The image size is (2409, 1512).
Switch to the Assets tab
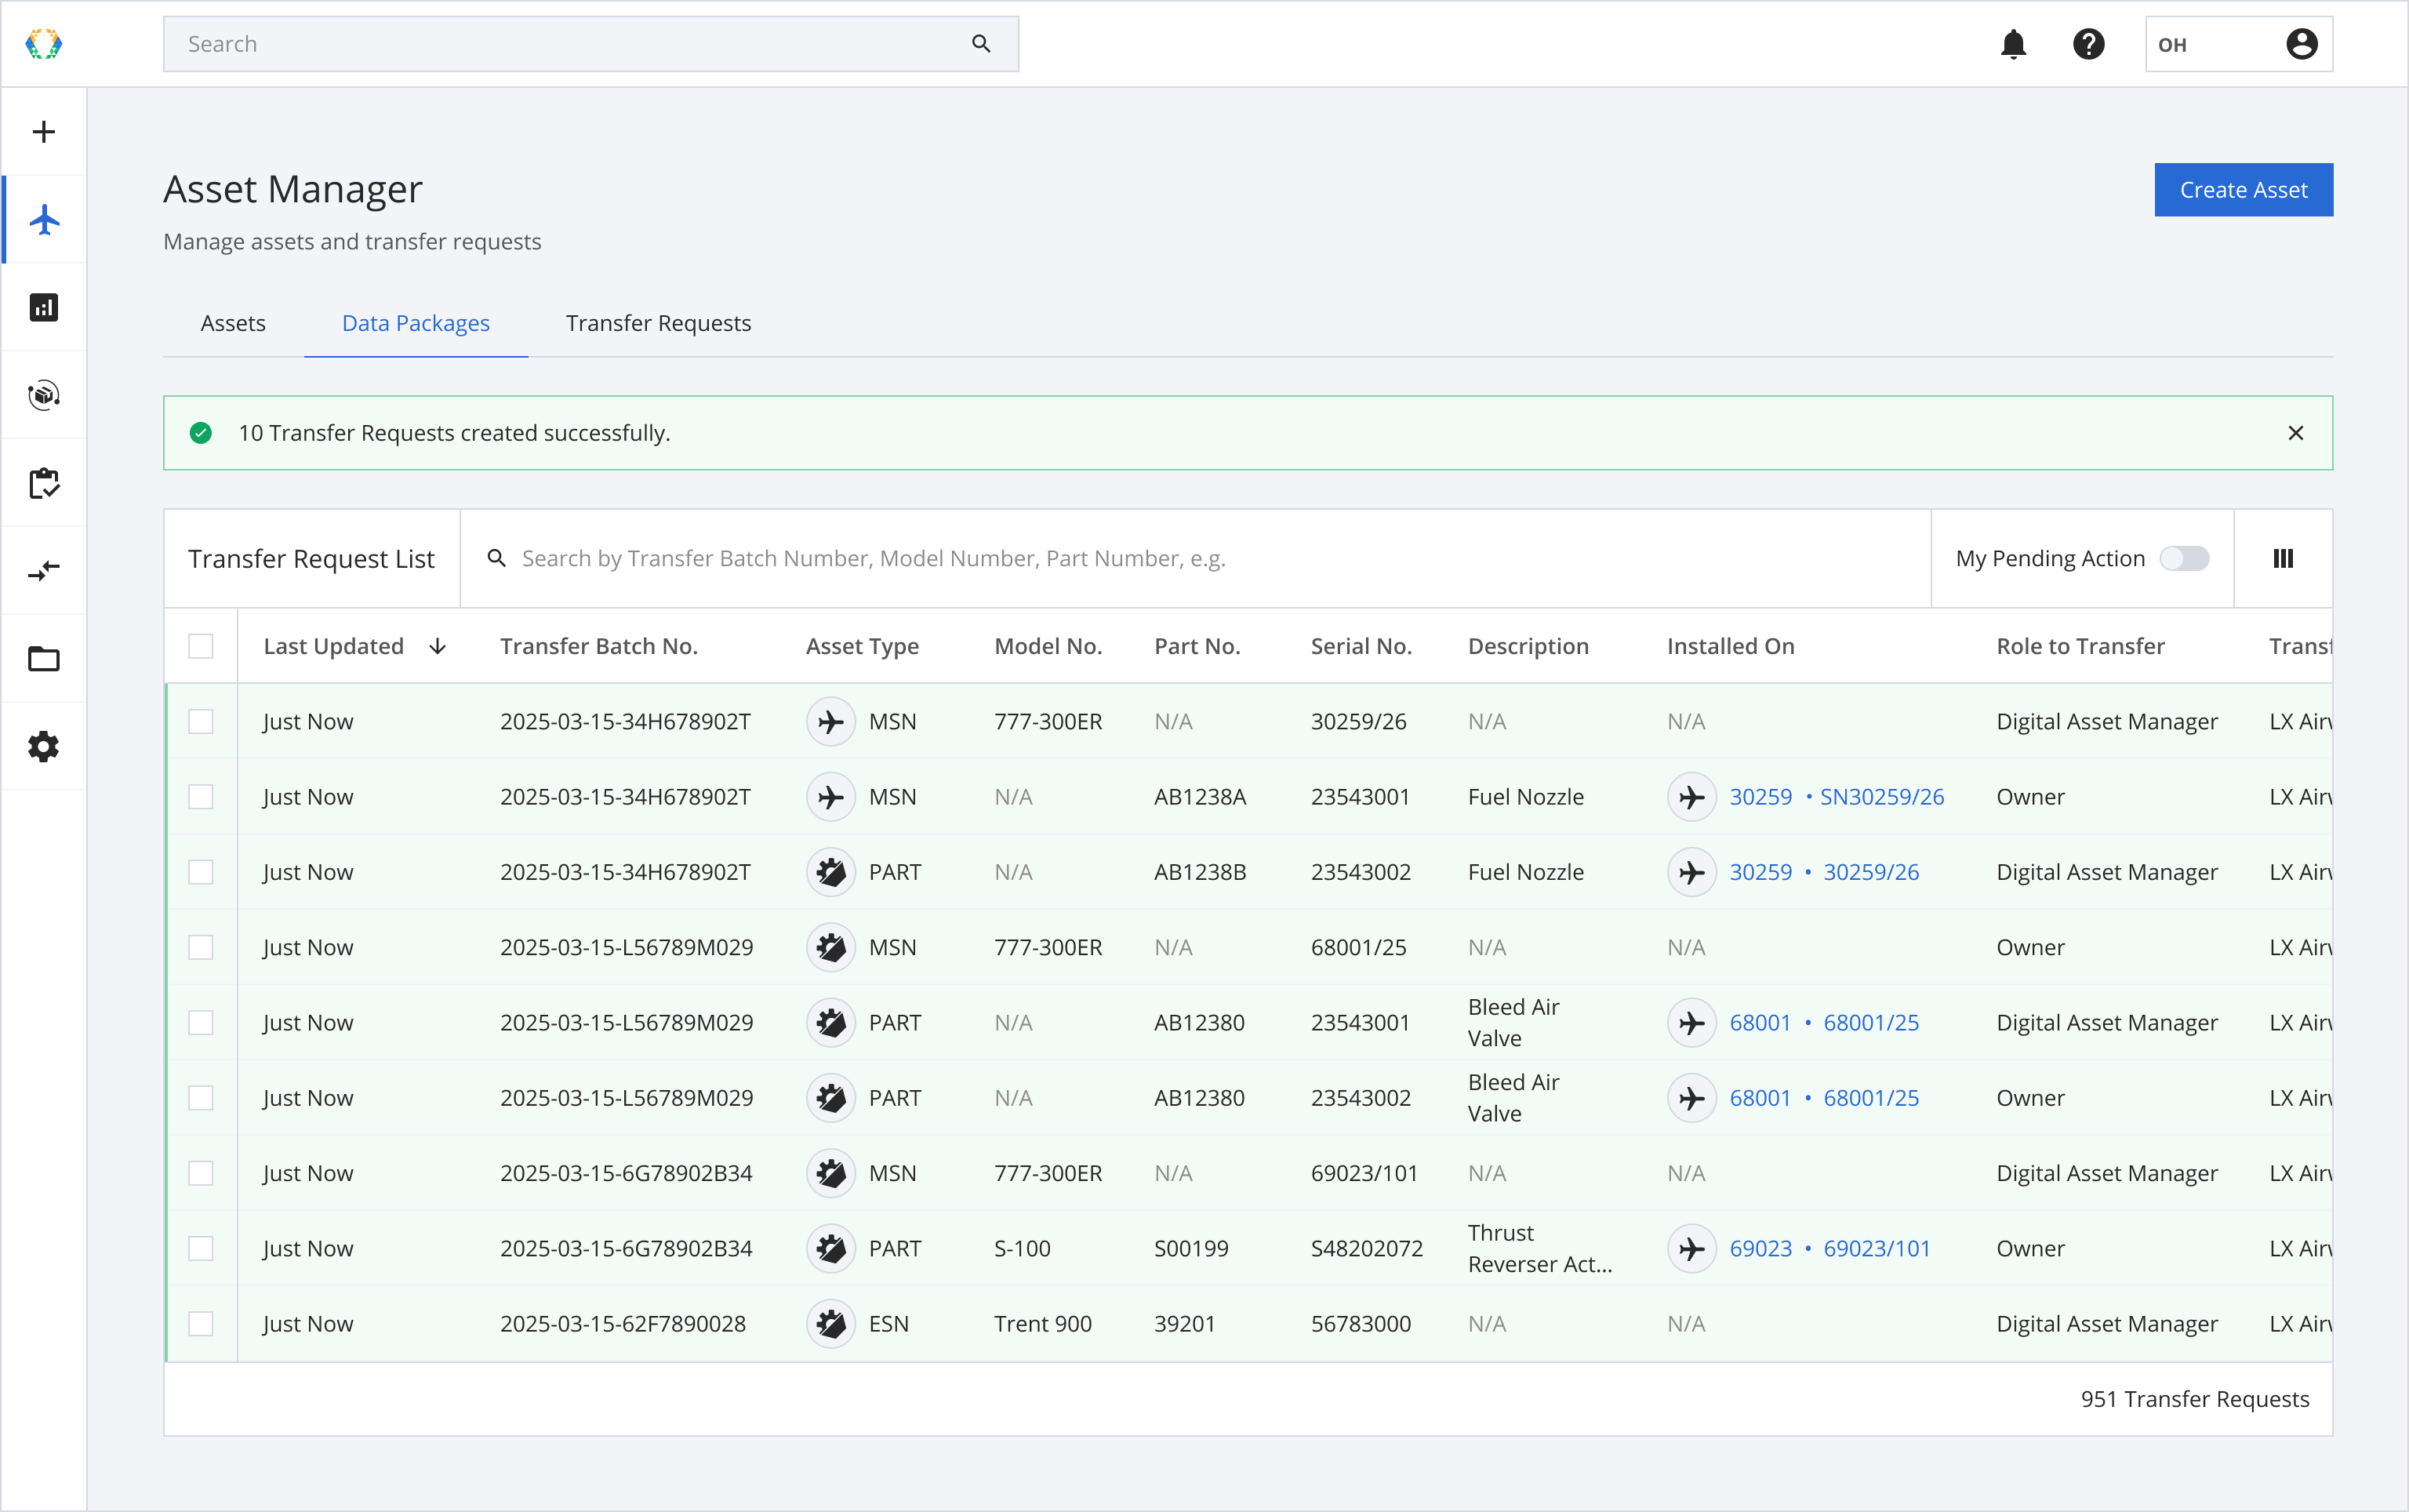(x=233, y=323)
